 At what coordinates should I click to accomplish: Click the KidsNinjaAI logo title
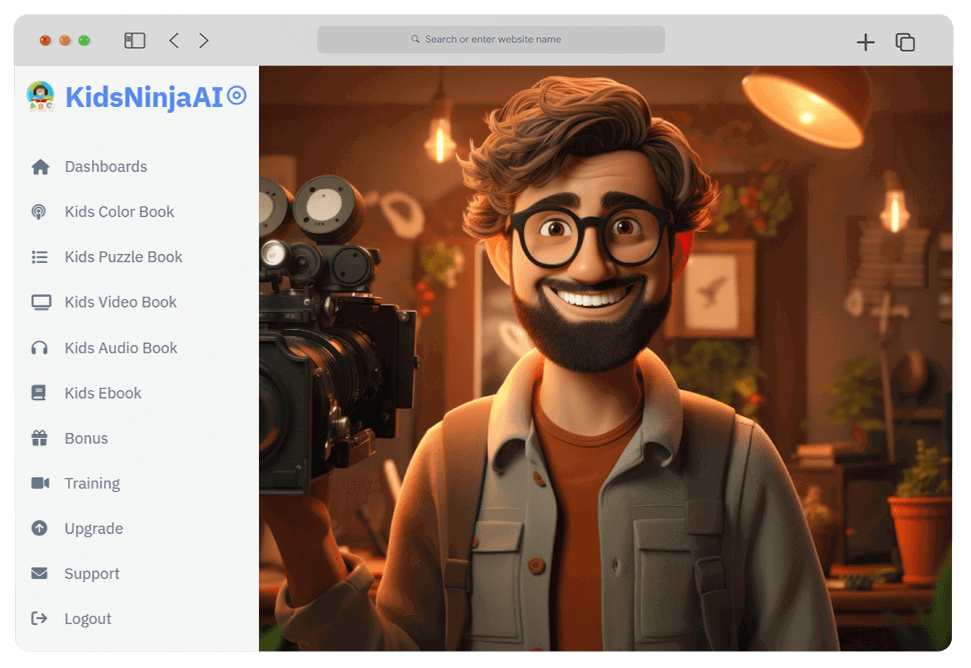pos(143,97)
